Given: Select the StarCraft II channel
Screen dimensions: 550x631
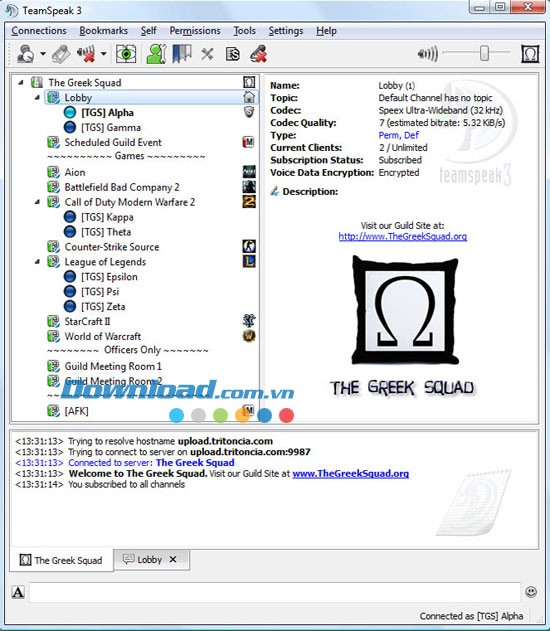Looking at the screenshot, I should tap(87, 322).
